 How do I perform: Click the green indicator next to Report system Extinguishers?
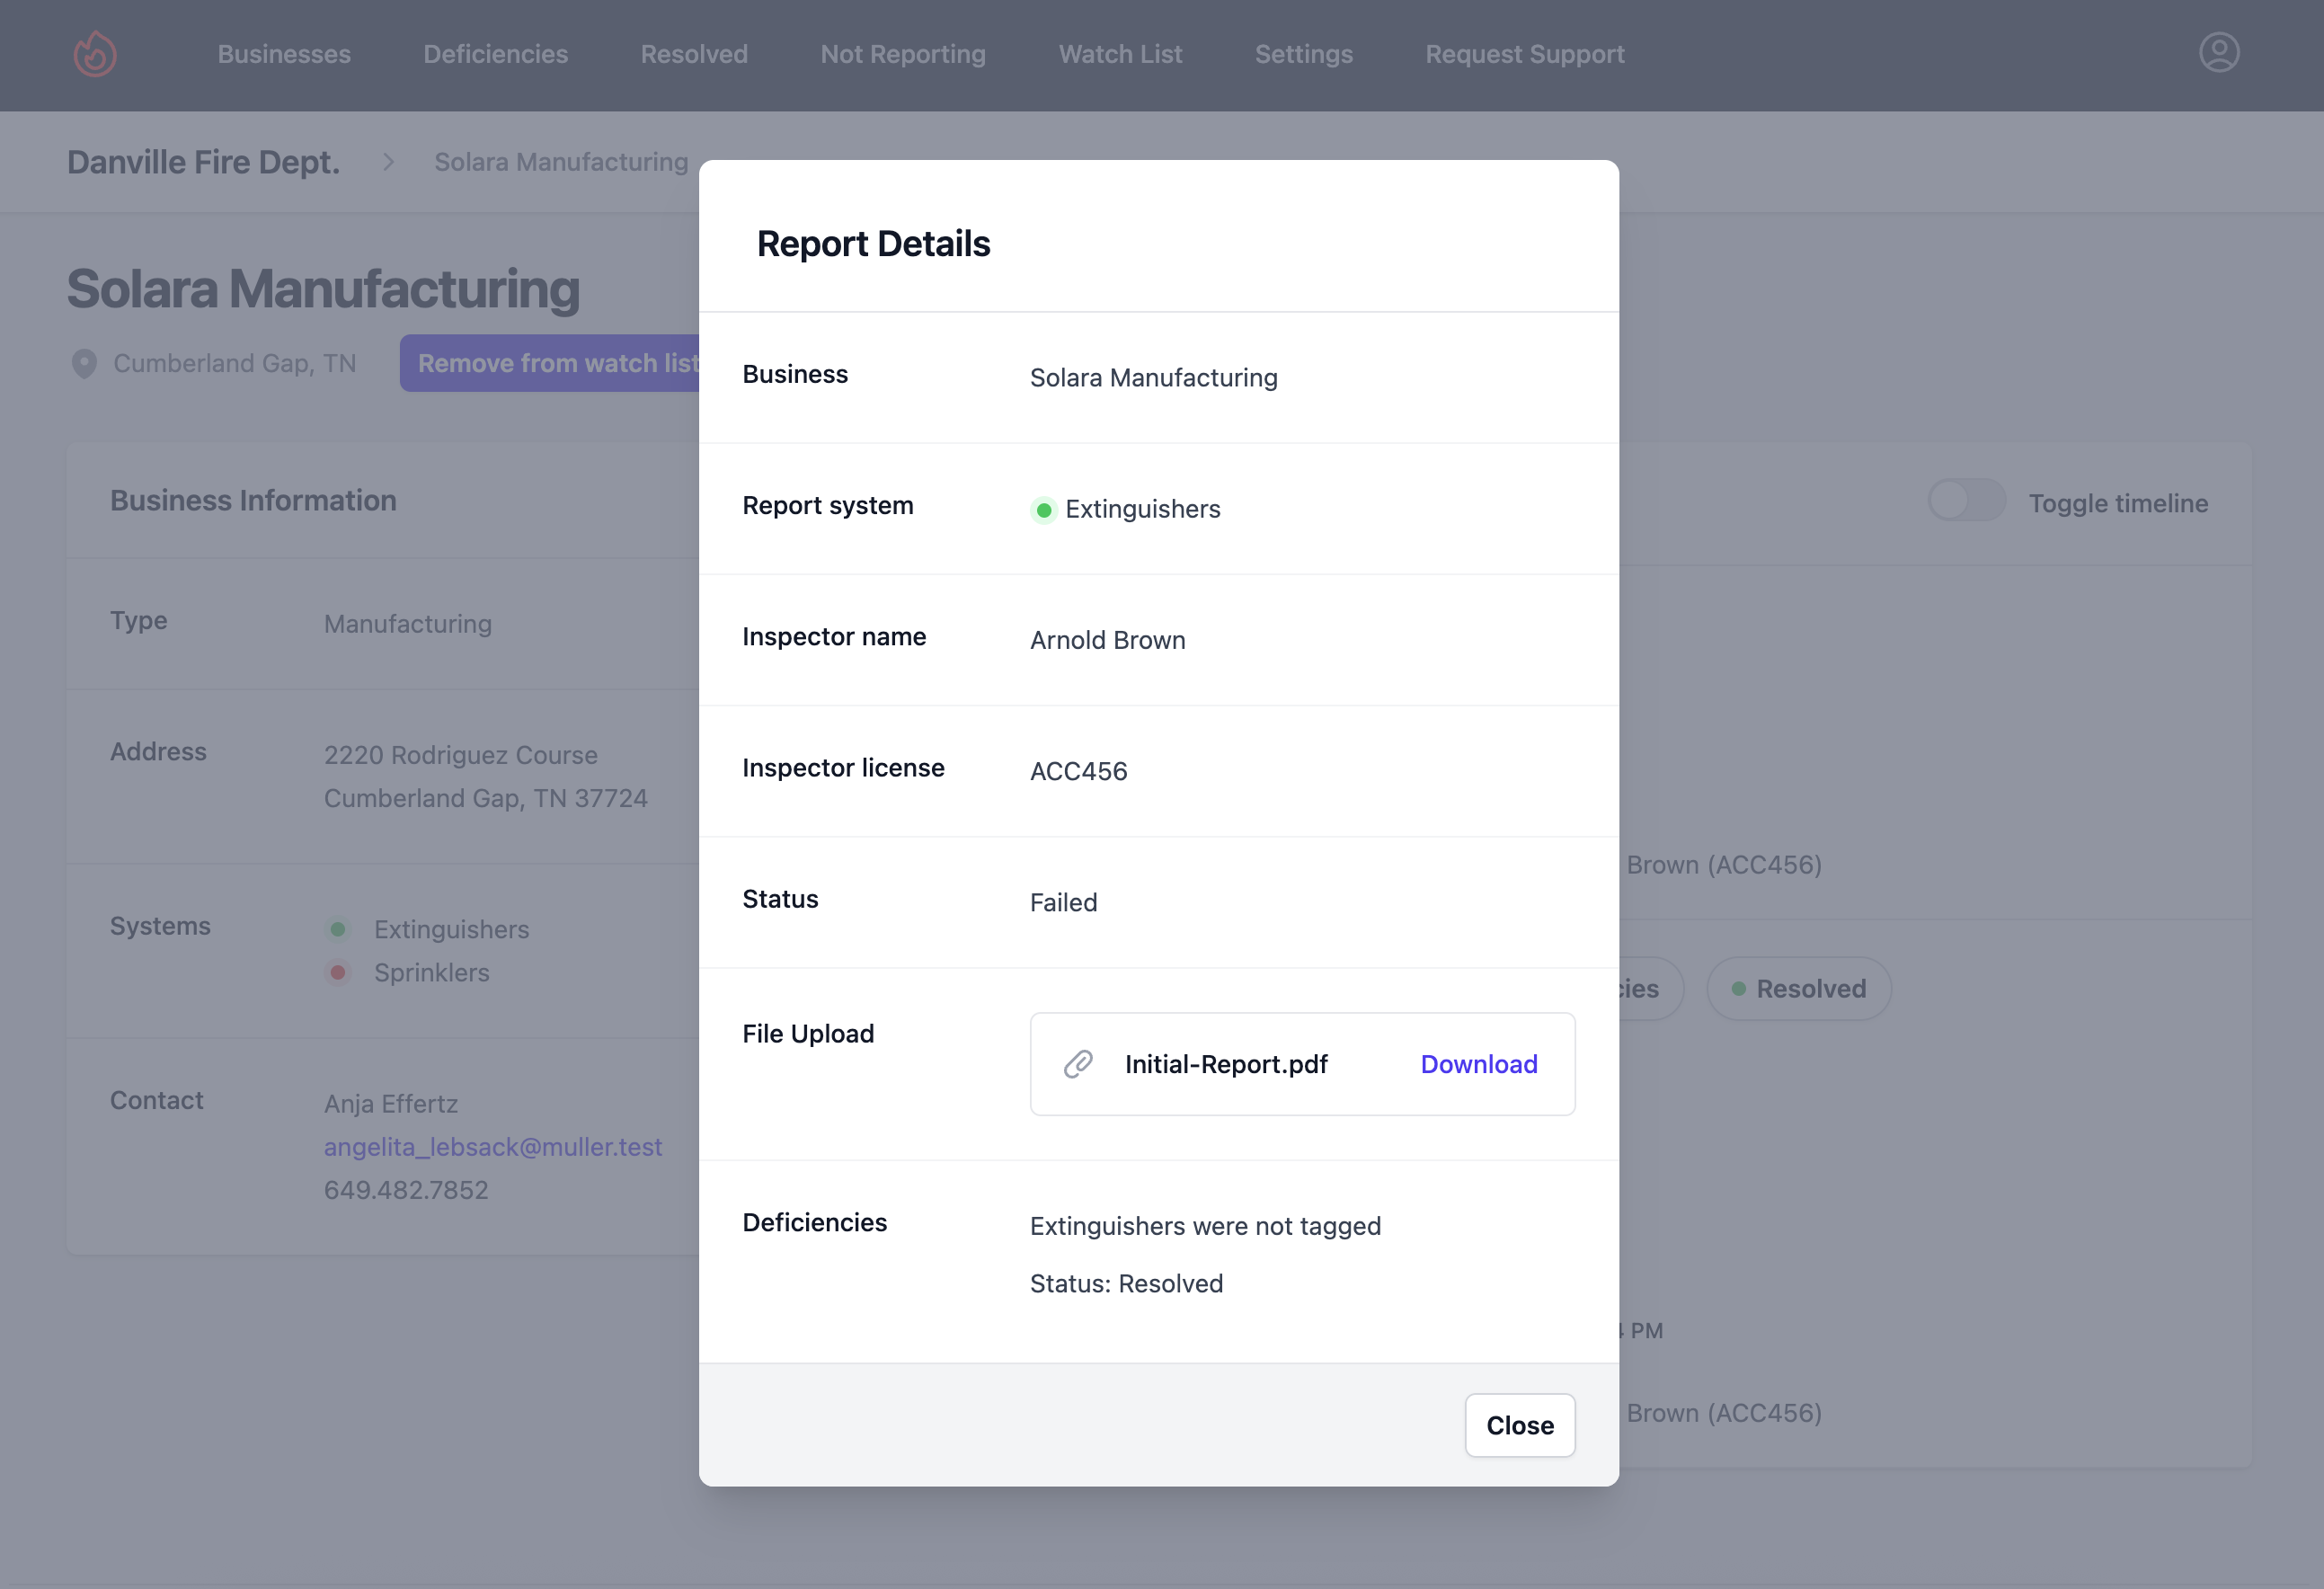1044,510
